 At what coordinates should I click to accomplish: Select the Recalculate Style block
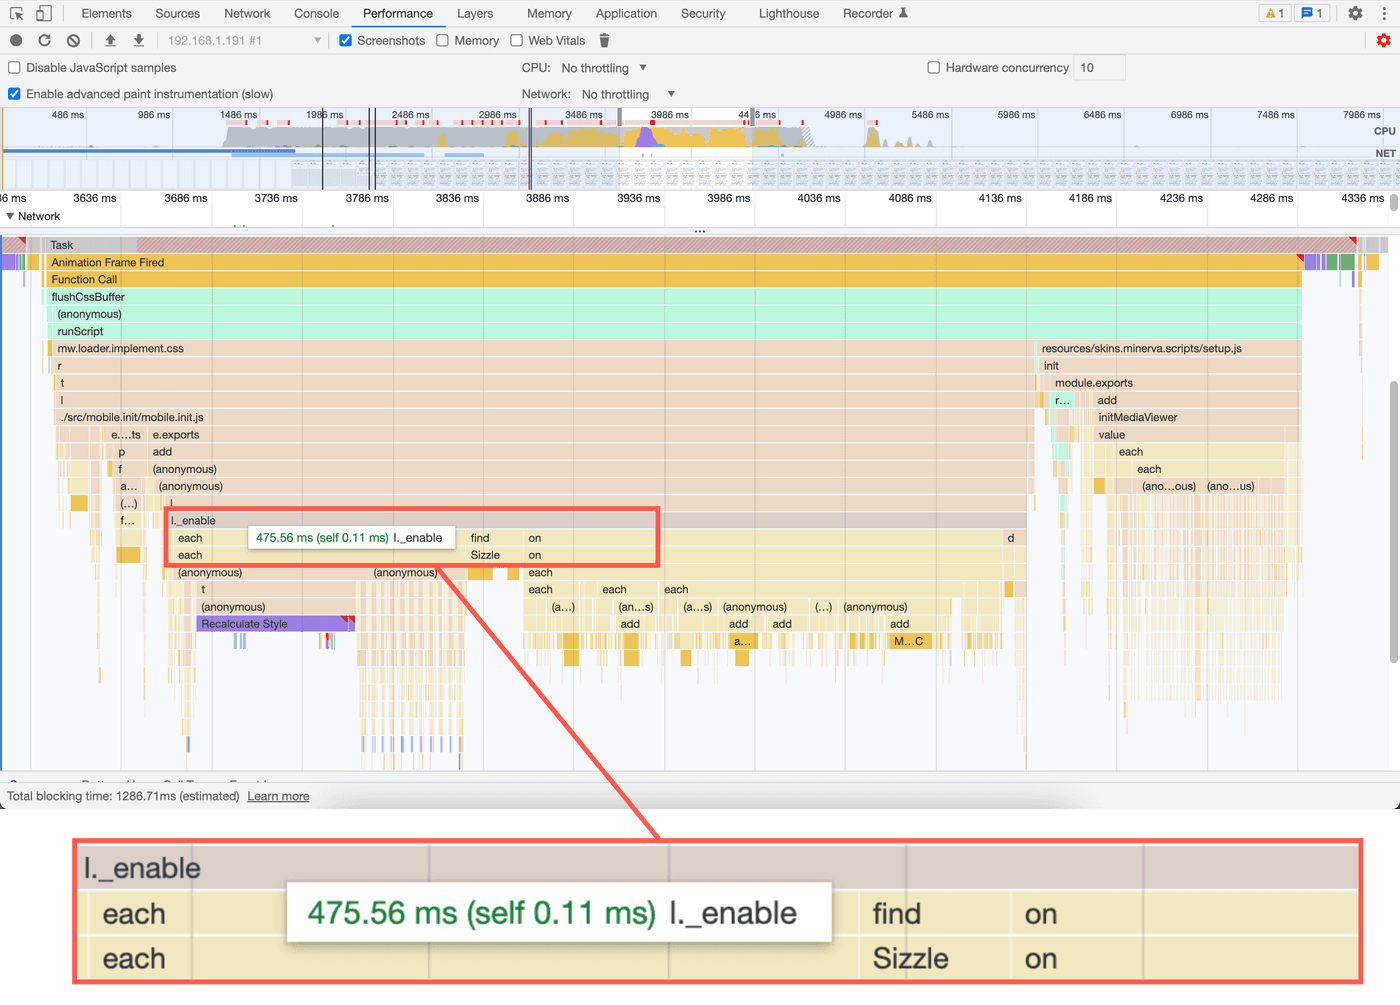(x=276, y=624)
